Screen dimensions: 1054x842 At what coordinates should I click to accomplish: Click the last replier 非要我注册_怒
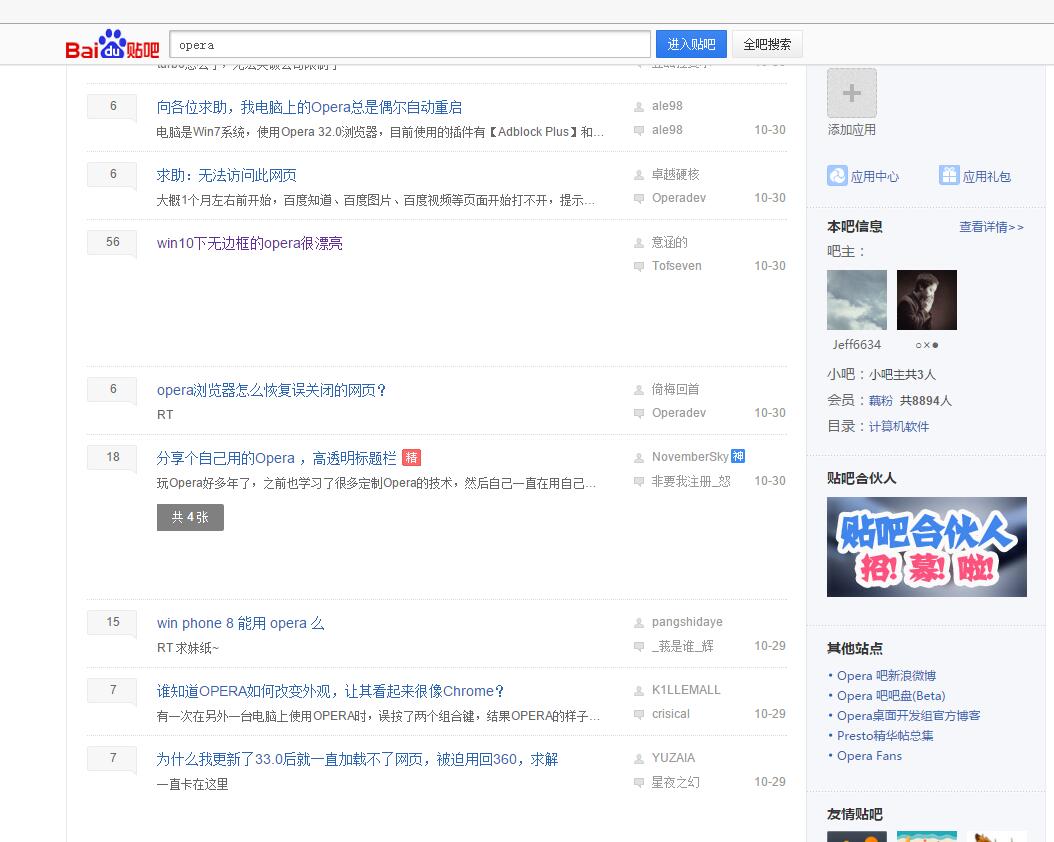click(691, 480)
